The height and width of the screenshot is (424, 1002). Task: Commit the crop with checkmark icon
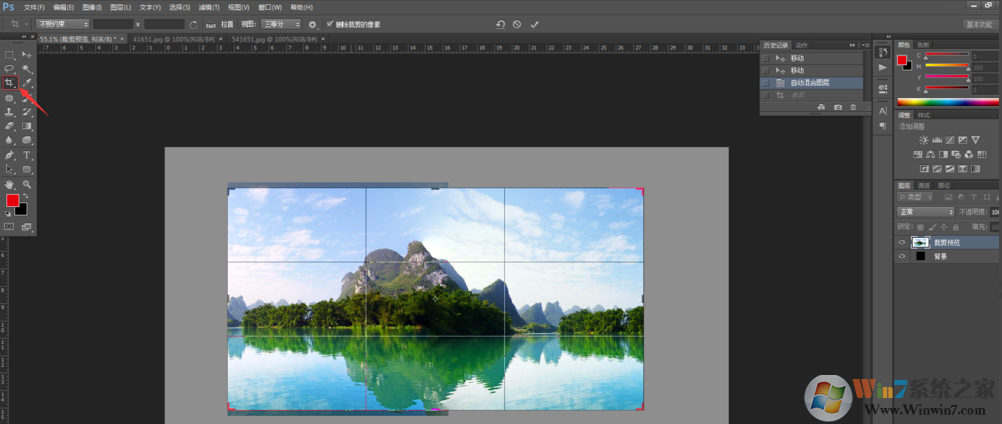pyautogui.click(x=534, y=23)
